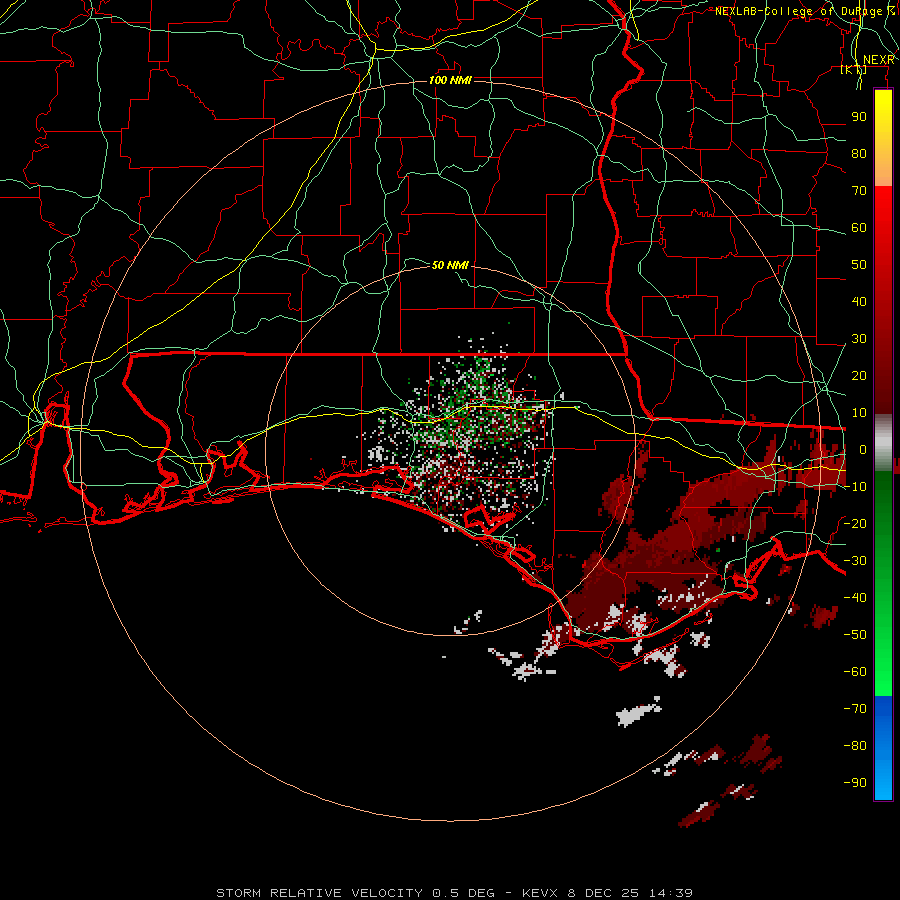Click the -20 value on velocity scale

[x=855, y=523]
